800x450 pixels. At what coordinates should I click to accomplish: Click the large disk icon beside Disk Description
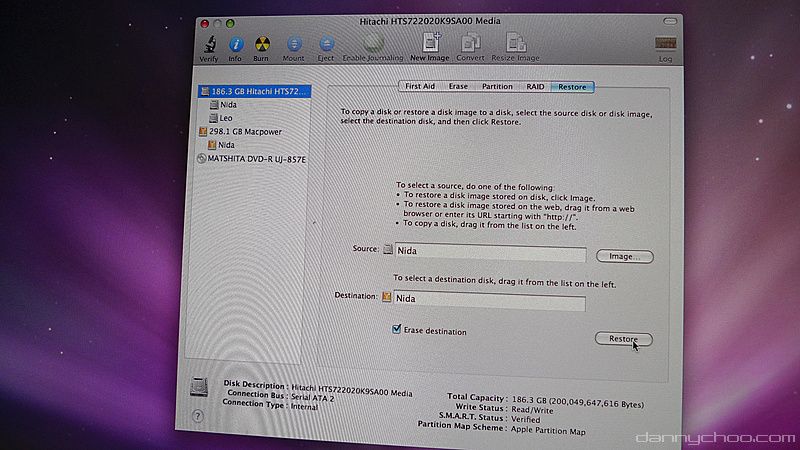(x=199, y=387)
